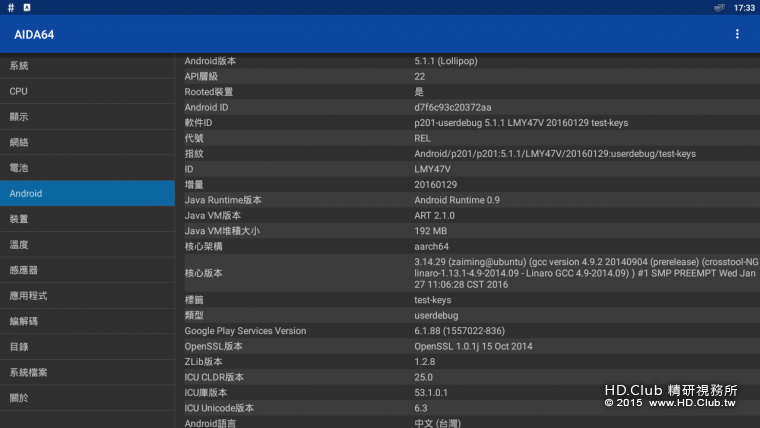
Task: Open the 裝置 sidebar item
Action: (87, 219)
